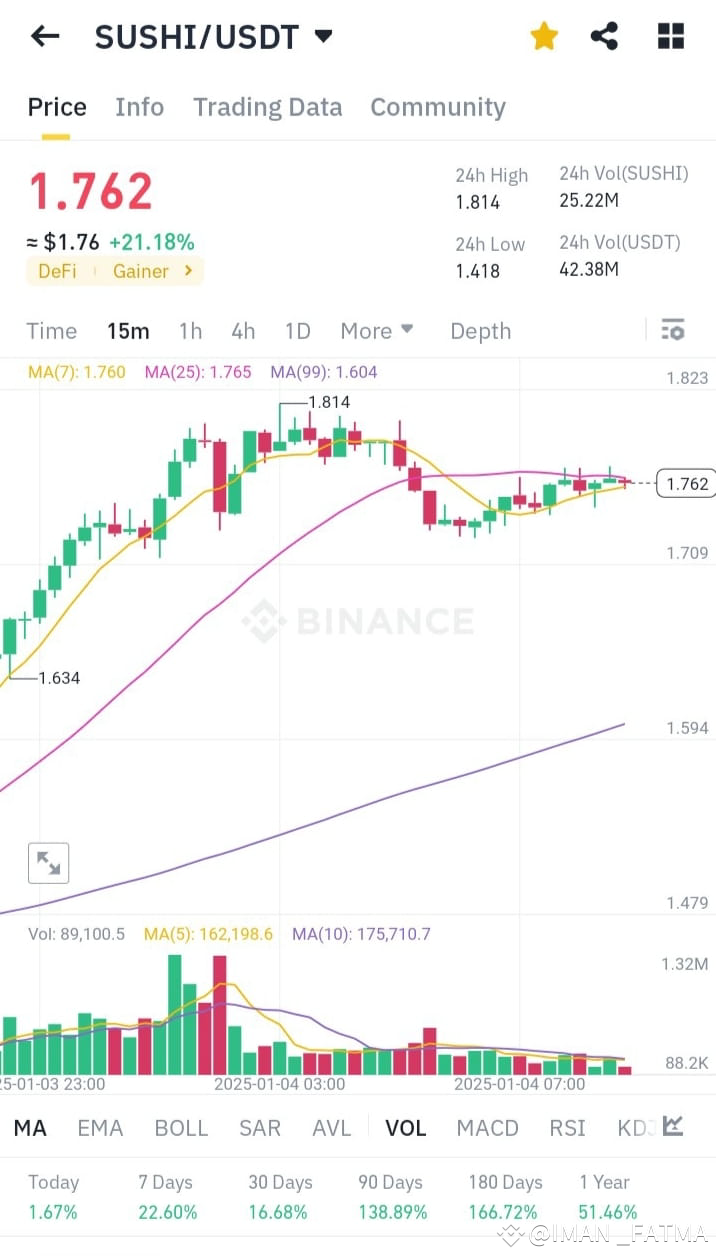
Task: Open chart display settings icon
Action: pos(672,330)
